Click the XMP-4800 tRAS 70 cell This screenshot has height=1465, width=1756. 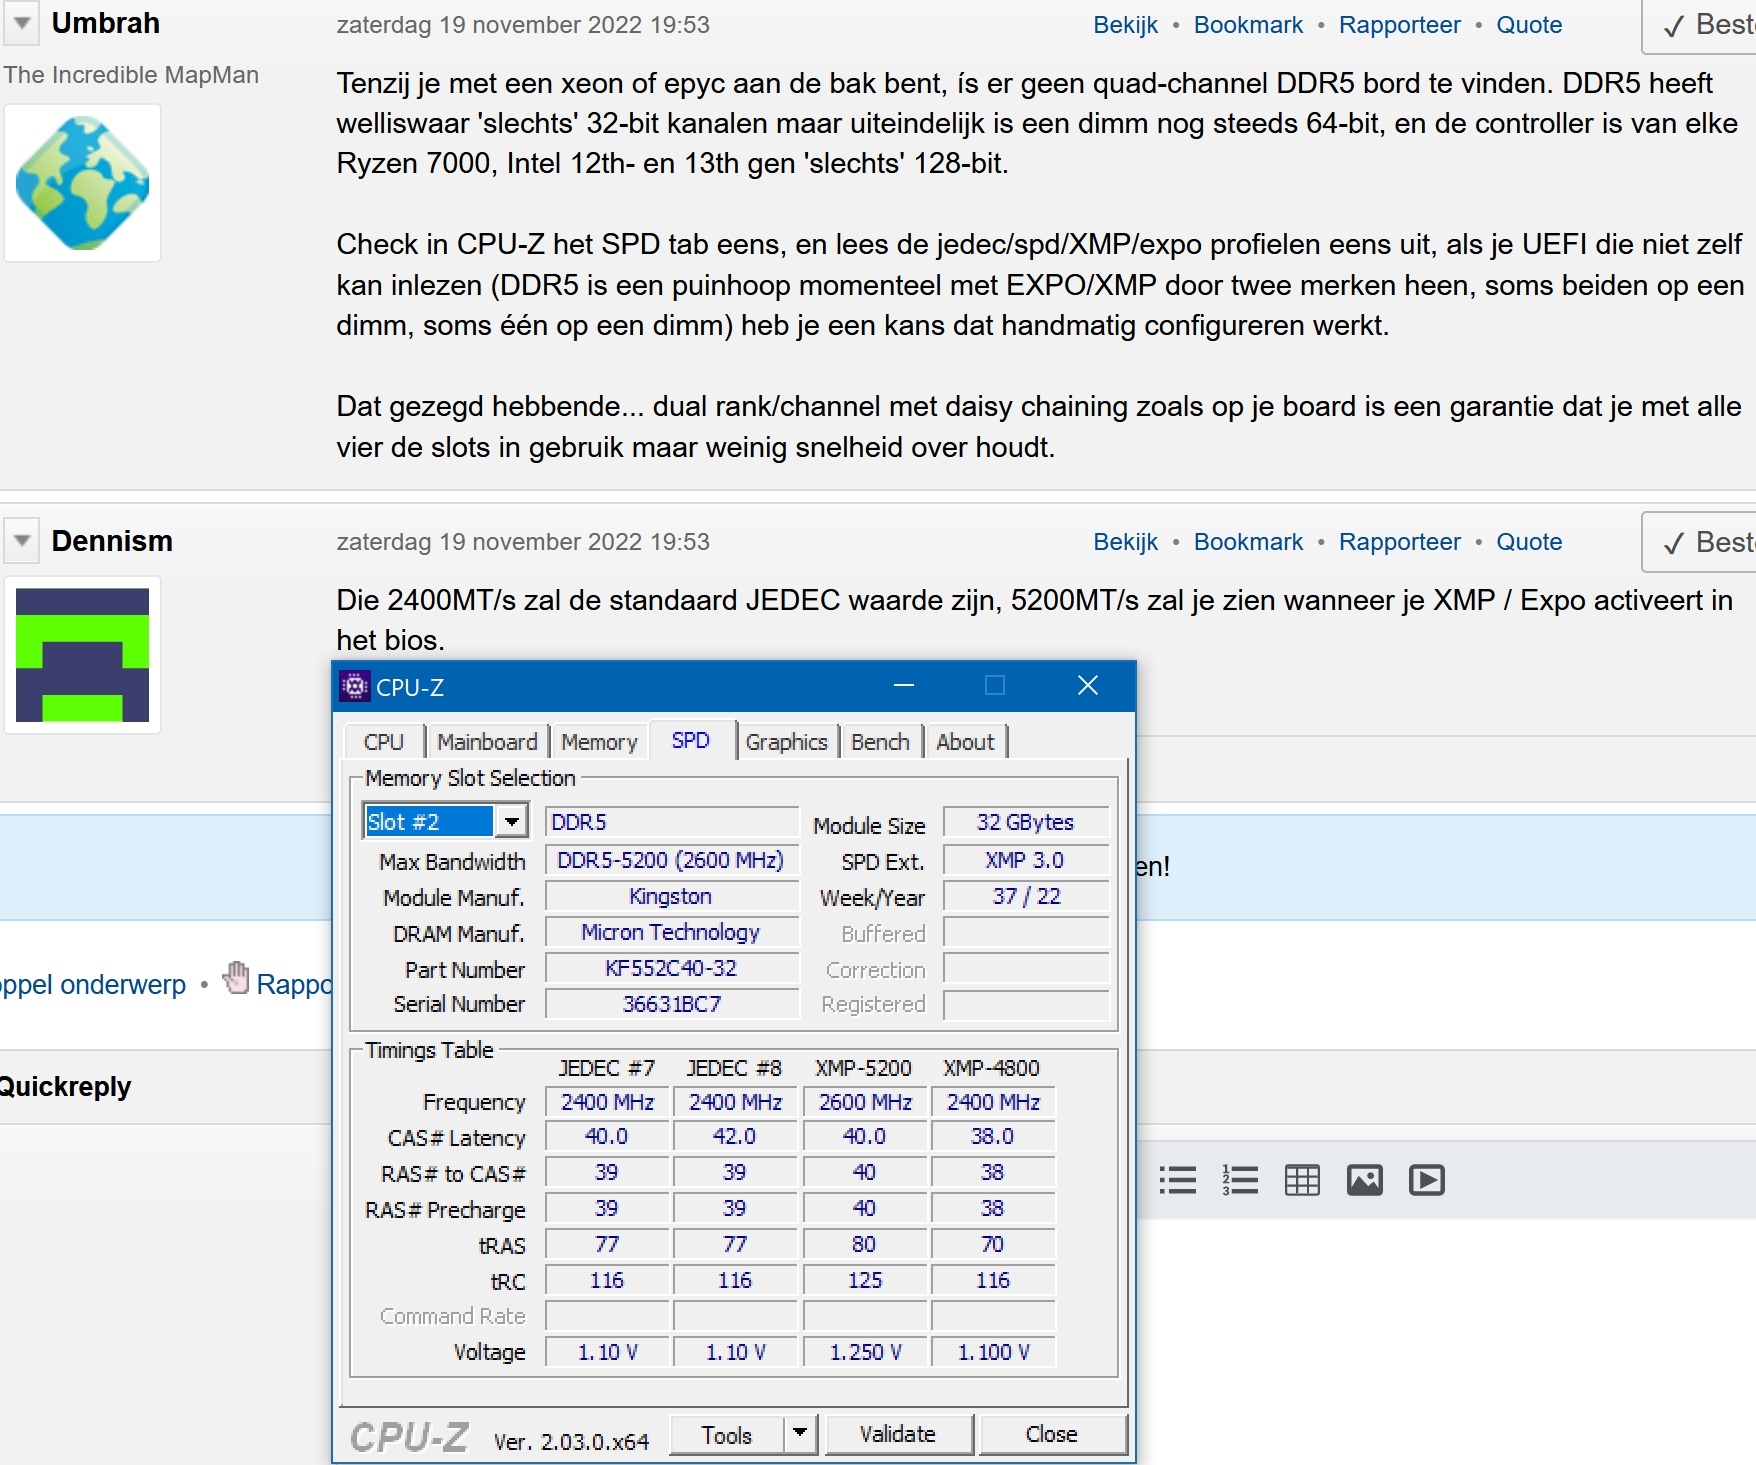pyautogui.click(x=993, y=1244)
